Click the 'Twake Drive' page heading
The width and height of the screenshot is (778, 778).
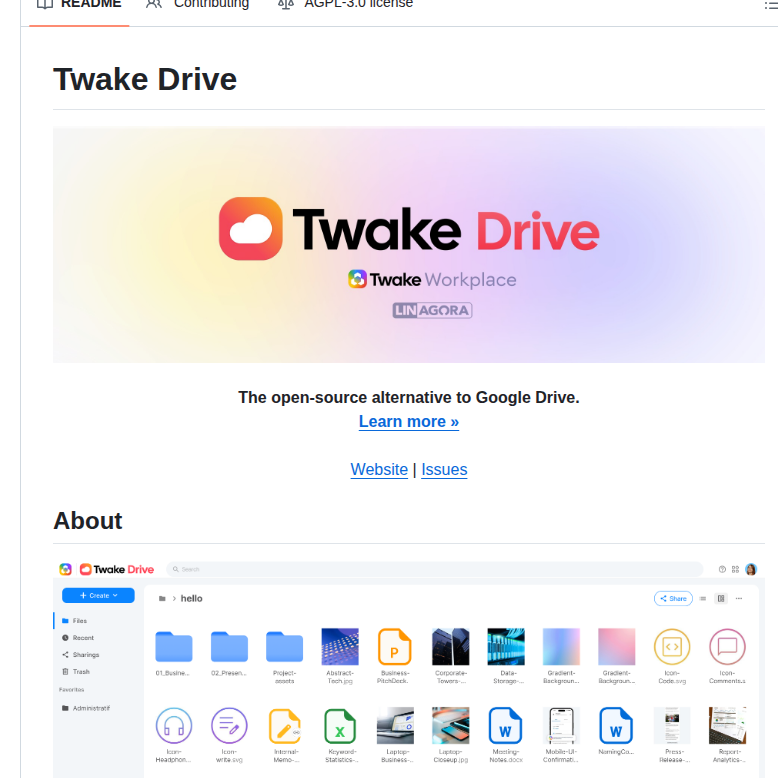pyautogui.click(x=145, y=79)
